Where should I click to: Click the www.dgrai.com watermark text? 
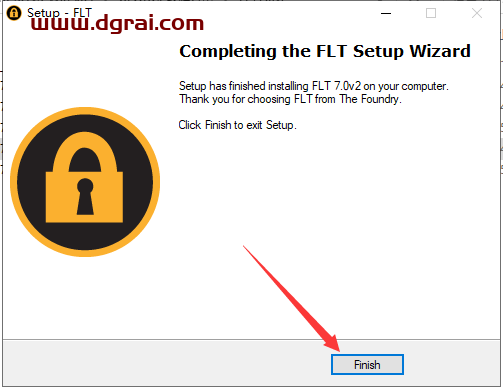coord(117,24)
